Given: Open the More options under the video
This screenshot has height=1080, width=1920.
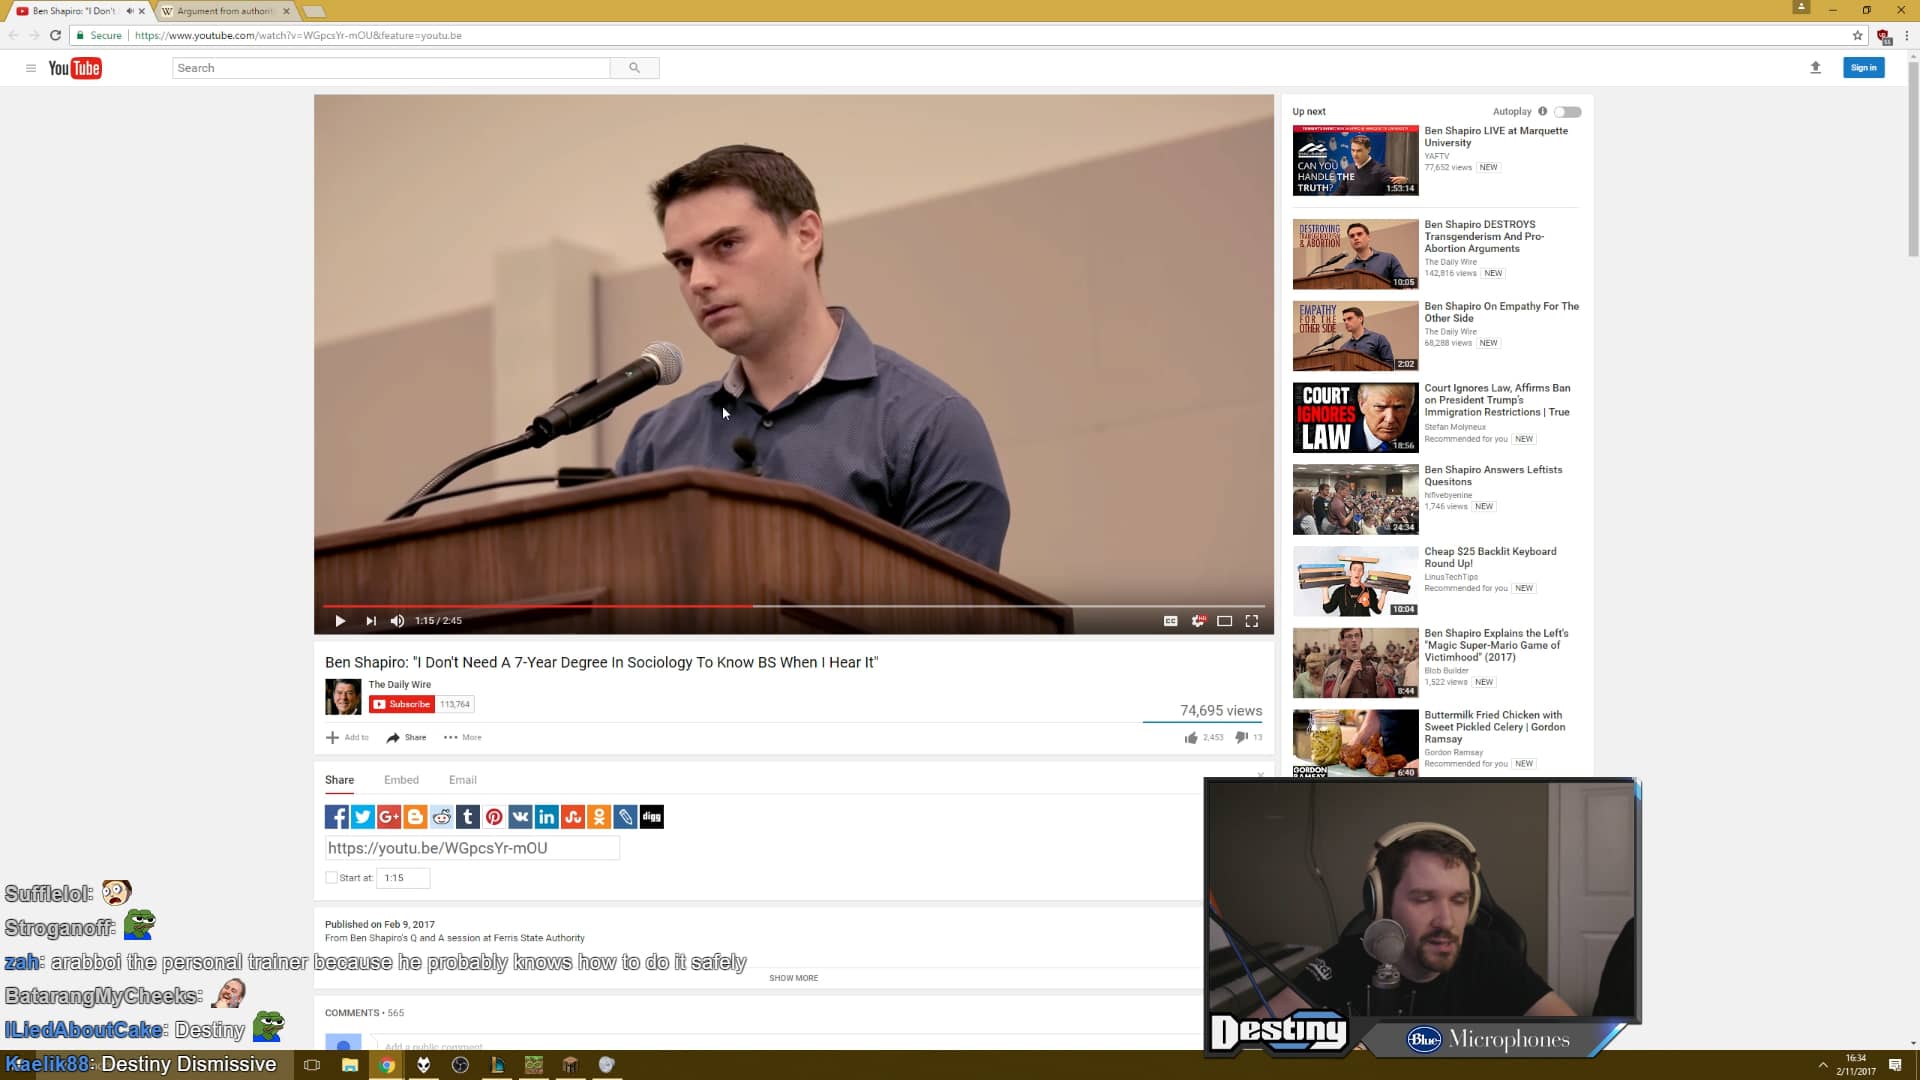Looking at the screenshot, I should tap(462, 737).
